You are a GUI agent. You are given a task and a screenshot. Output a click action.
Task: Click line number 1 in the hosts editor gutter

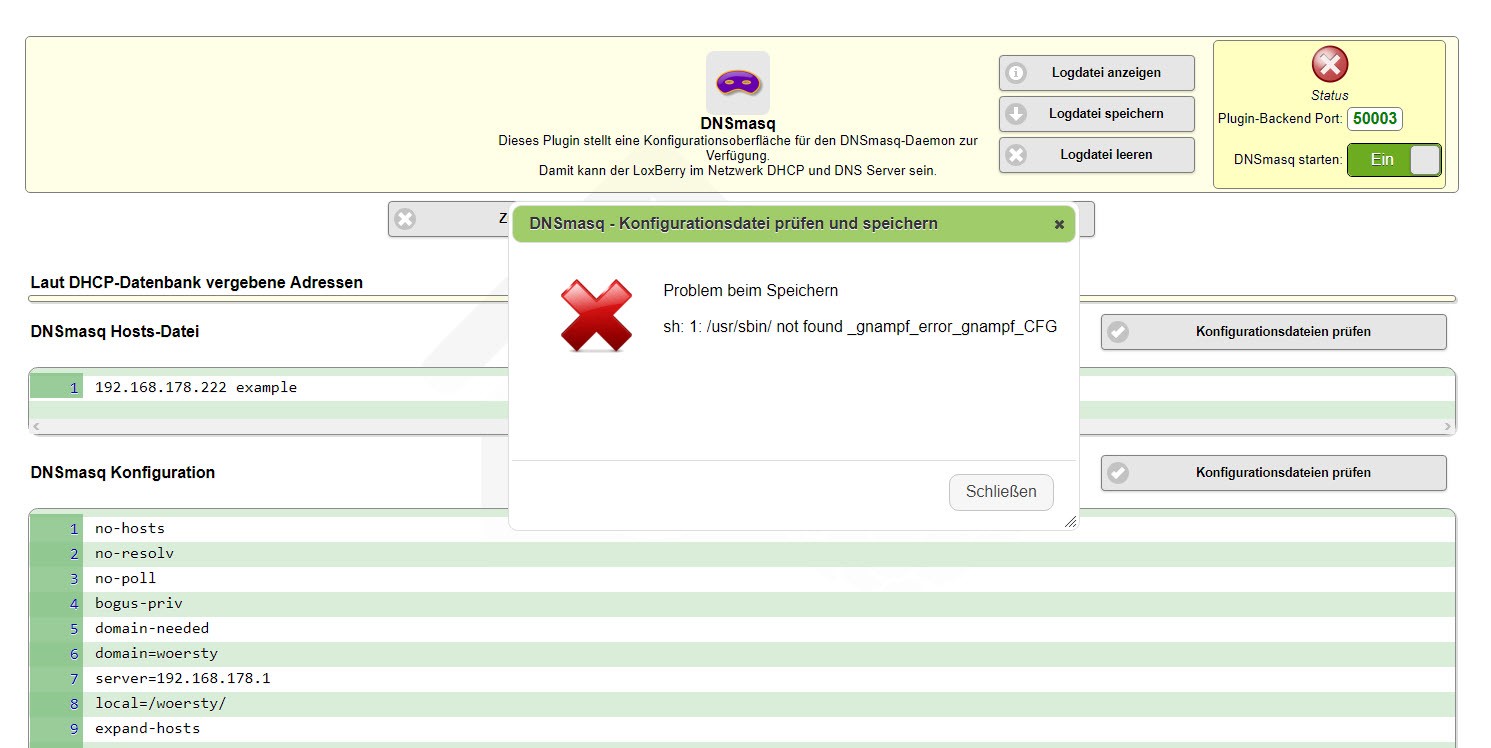74,388
